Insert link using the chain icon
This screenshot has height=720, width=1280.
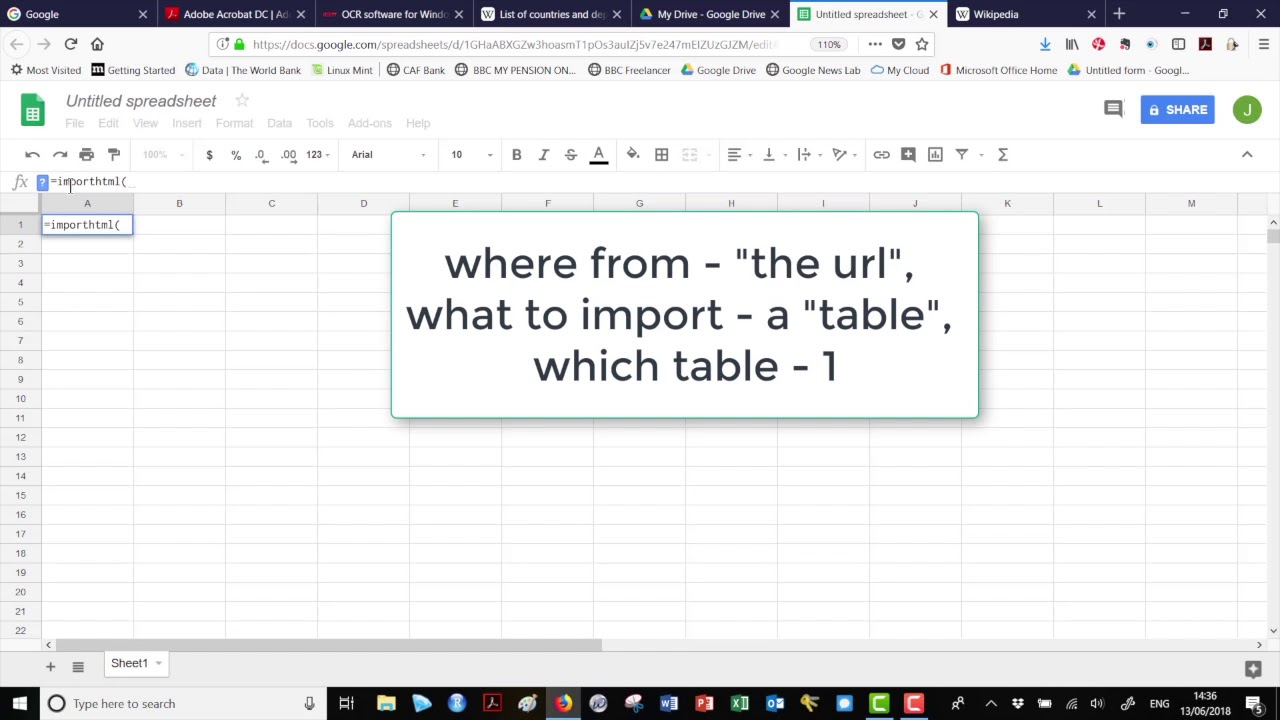tap(881, 154)
